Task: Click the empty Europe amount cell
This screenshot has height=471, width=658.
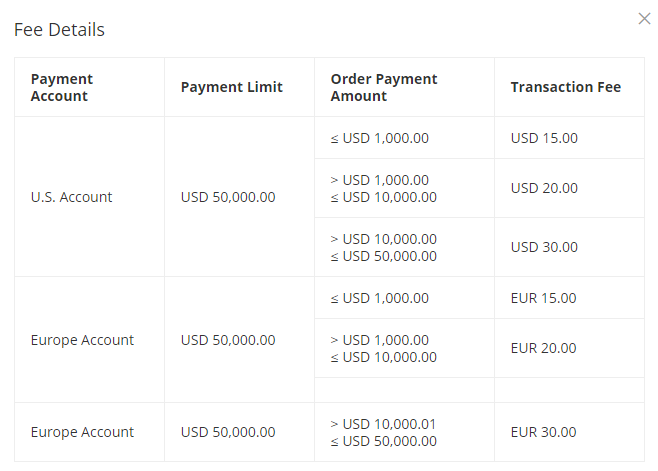Action: (404, 390)
